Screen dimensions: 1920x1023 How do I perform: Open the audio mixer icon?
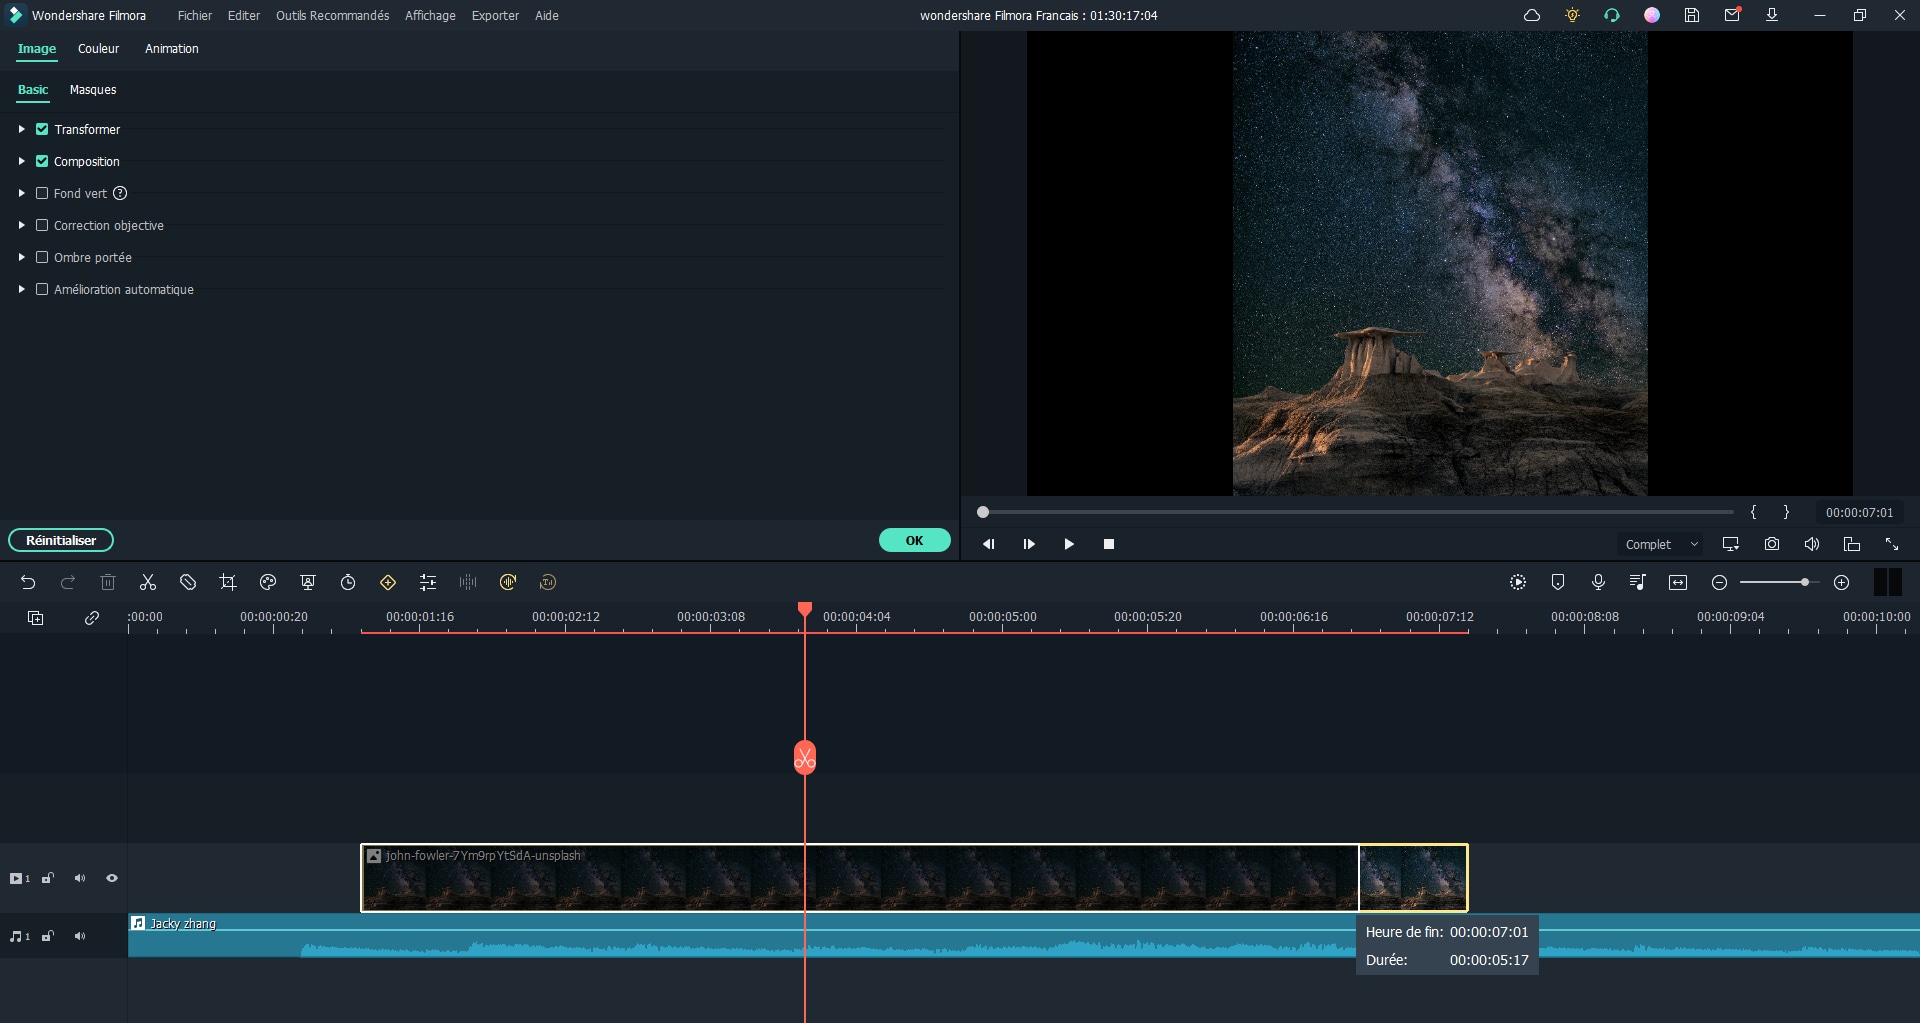(x=1638, y=582)
